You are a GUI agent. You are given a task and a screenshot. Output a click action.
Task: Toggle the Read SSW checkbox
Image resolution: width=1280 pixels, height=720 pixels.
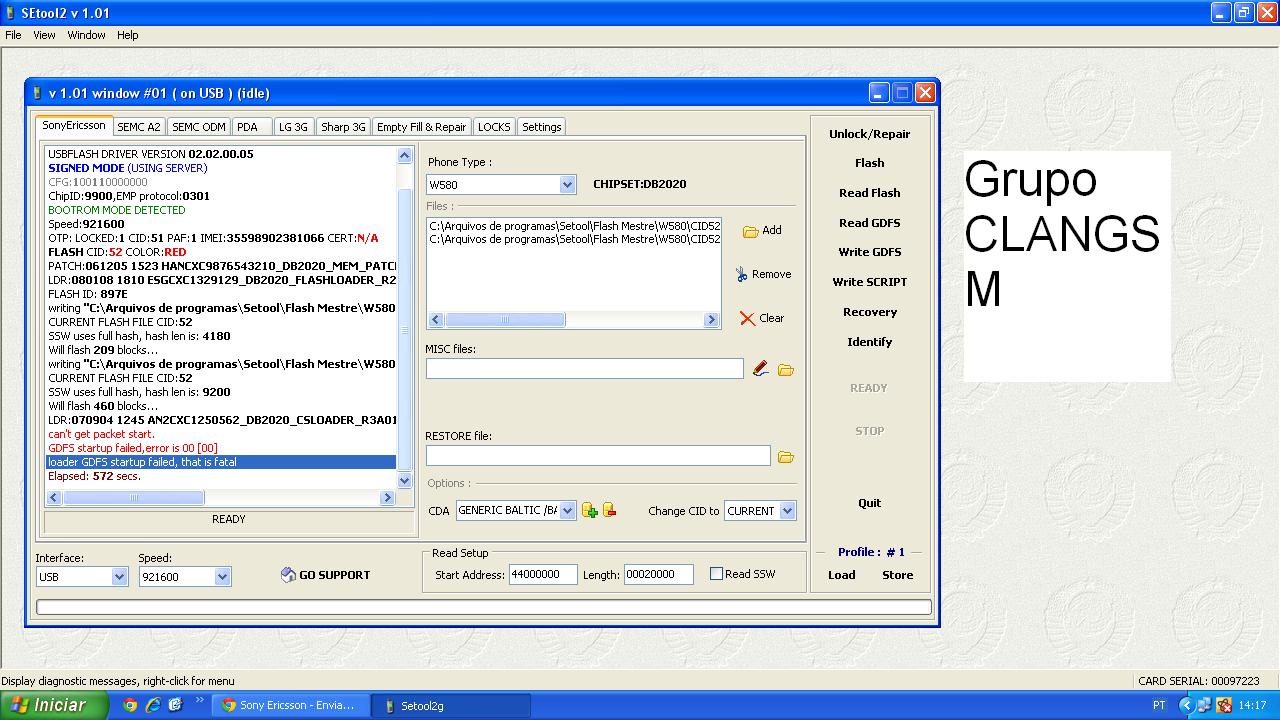coord(716,574)
